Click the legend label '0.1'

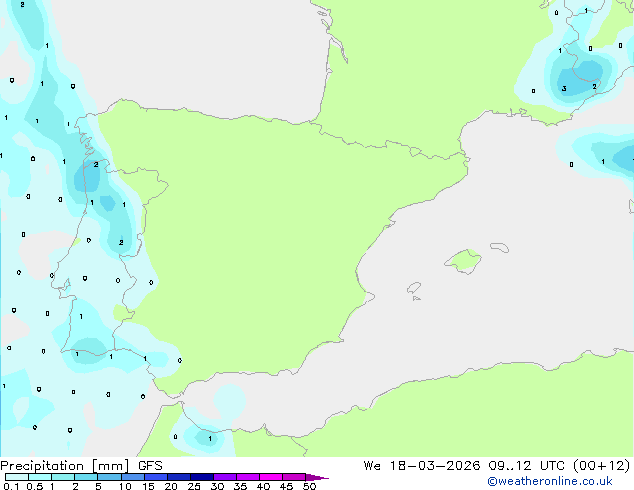click(11, 486)
